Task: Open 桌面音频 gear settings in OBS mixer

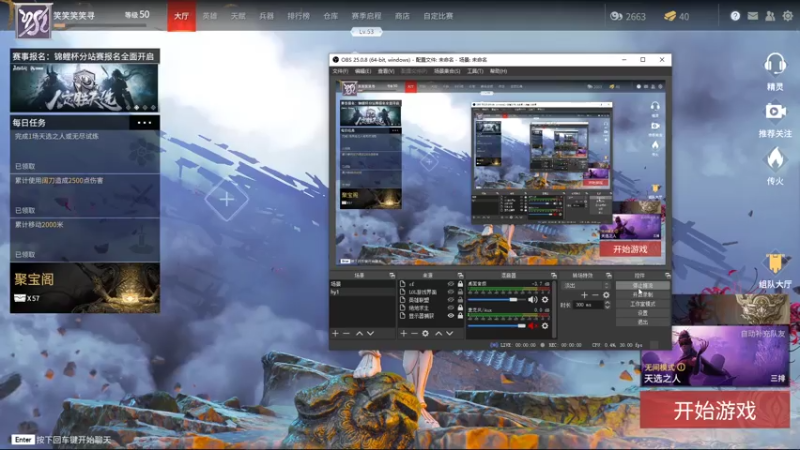Action: click(545, 299)
